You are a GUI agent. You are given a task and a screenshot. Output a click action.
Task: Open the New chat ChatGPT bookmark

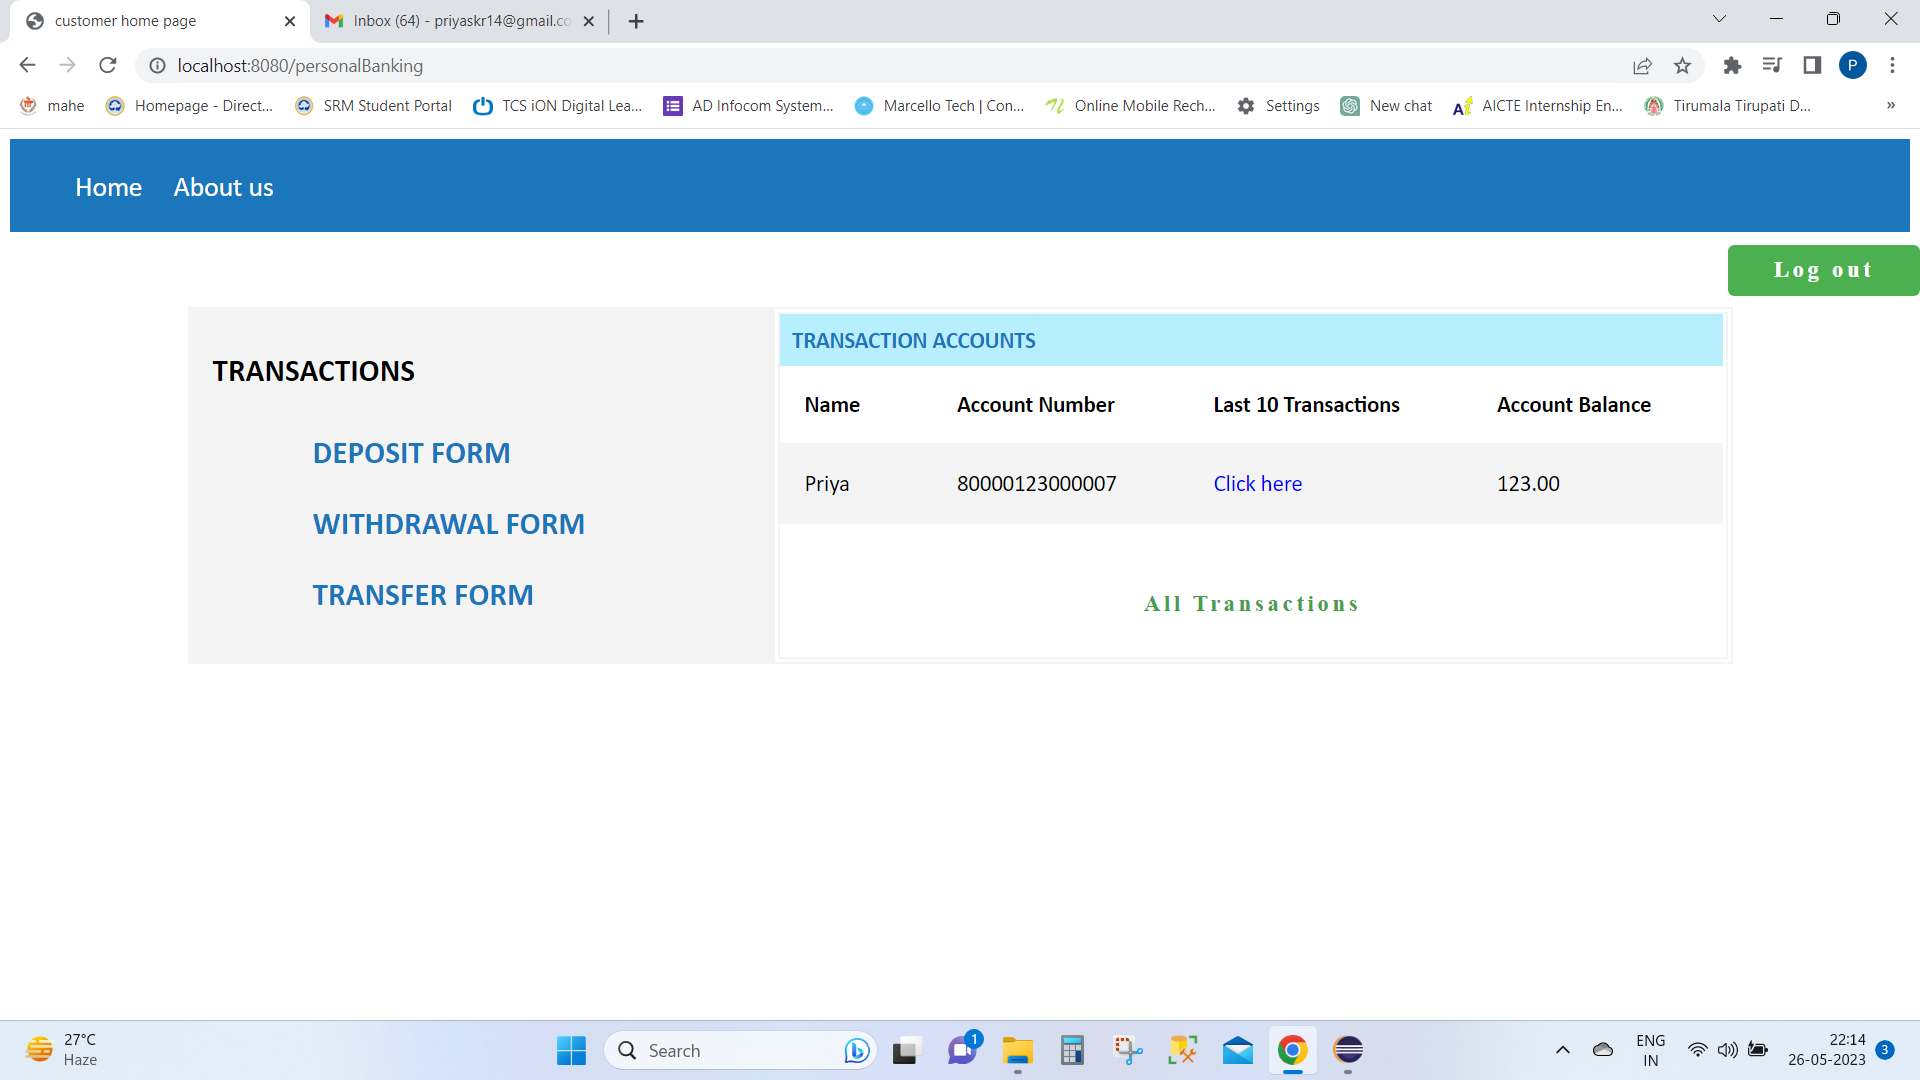1386,105
